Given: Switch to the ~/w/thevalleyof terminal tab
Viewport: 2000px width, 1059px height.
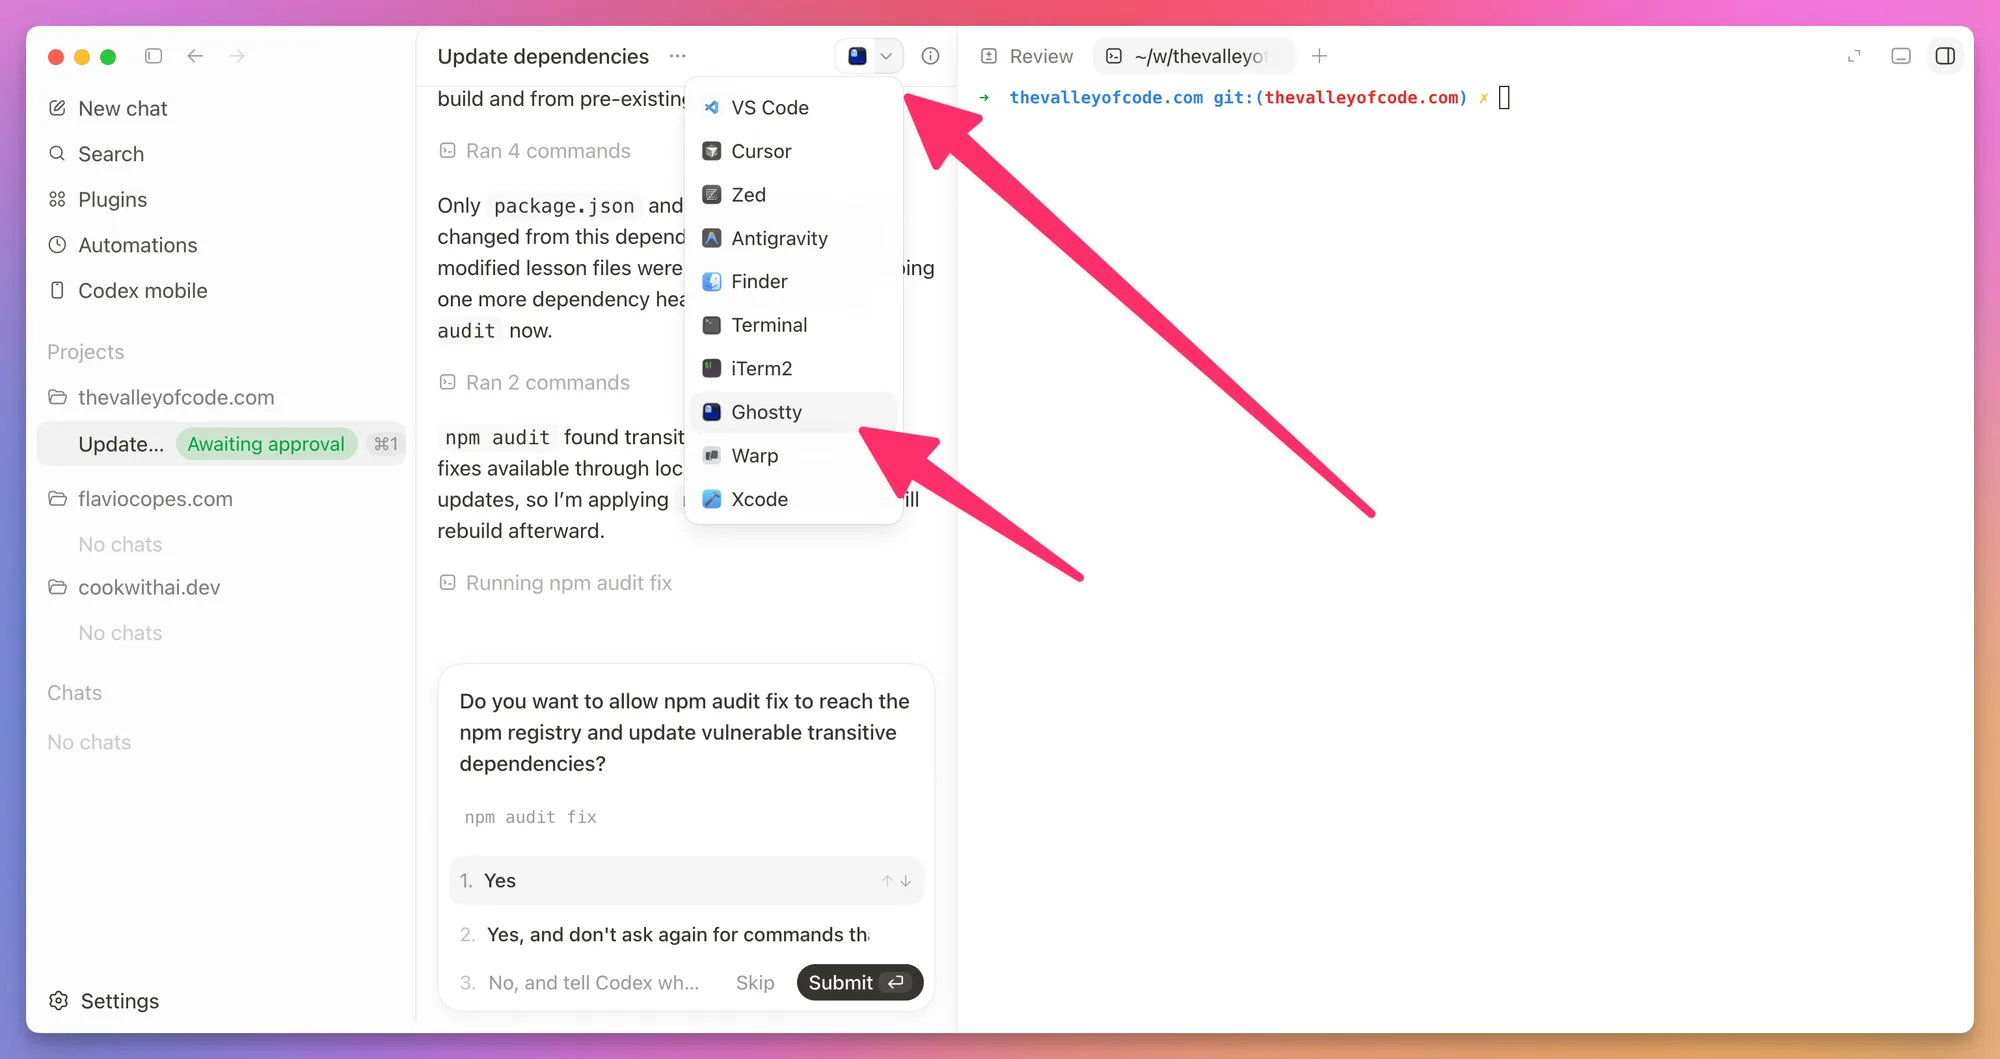Looking at the screenshot, I should tap(1193, 56).
